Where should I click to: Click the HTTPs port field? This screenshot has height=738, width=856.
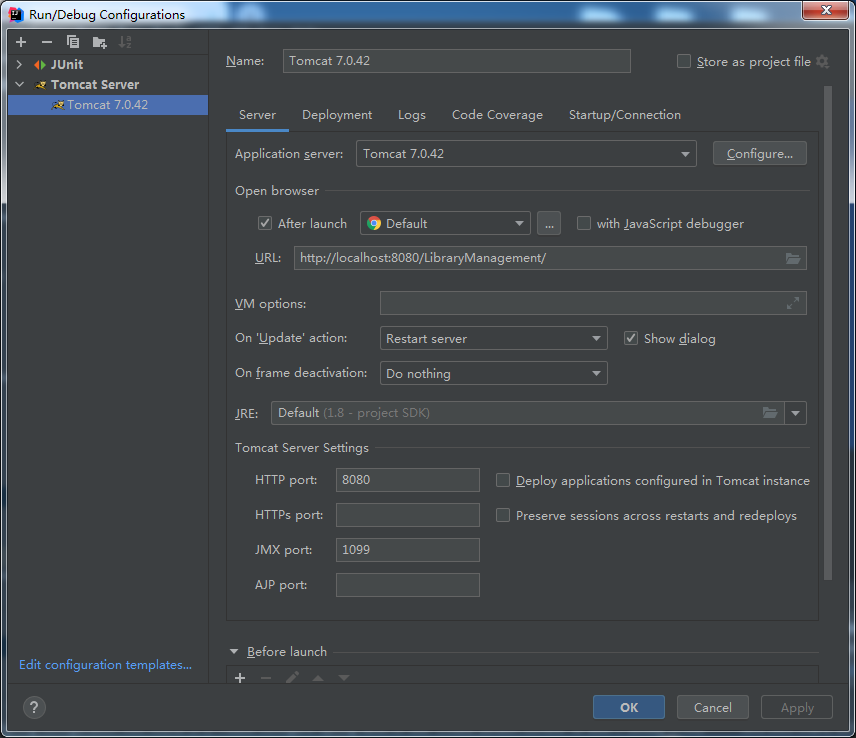(408, 515)
